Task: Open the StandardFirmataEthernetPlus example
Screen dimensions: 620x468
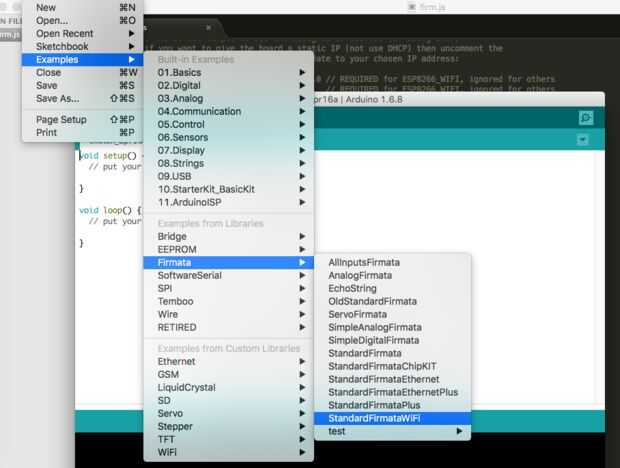Action: pyautogui.click(x=393, y=392)
